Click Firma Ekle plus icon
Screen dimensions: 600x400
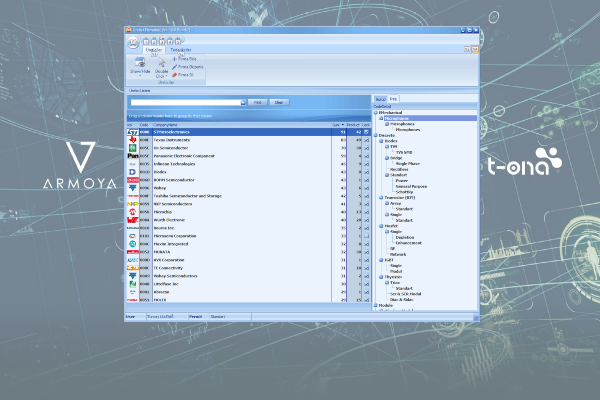(174, 59)
